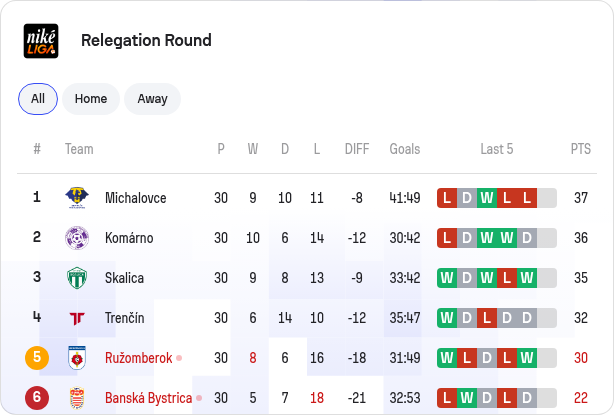Open Ružomberok club crest
The width and height of the screenshot is (614, 415).
[77, 358]
